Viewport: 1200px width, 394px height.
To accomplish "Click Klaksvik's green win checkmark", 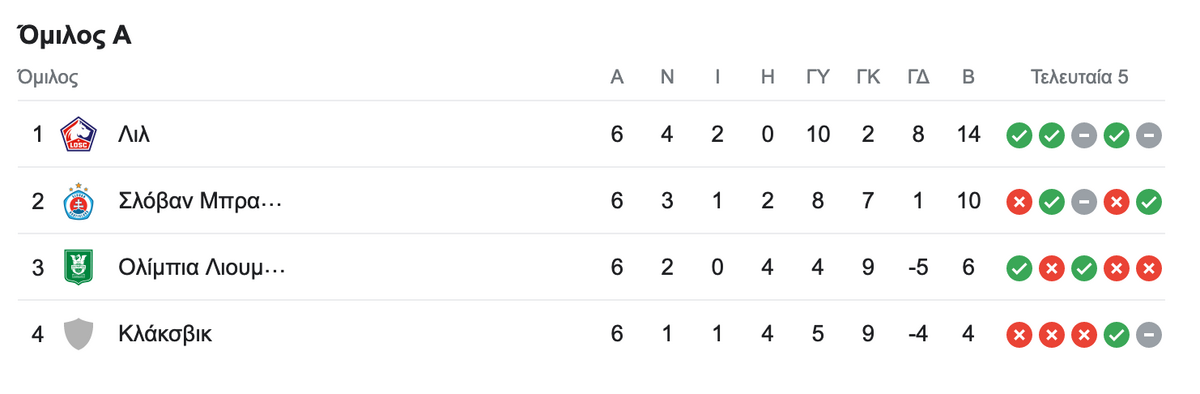I will [x=1116, y=335].
